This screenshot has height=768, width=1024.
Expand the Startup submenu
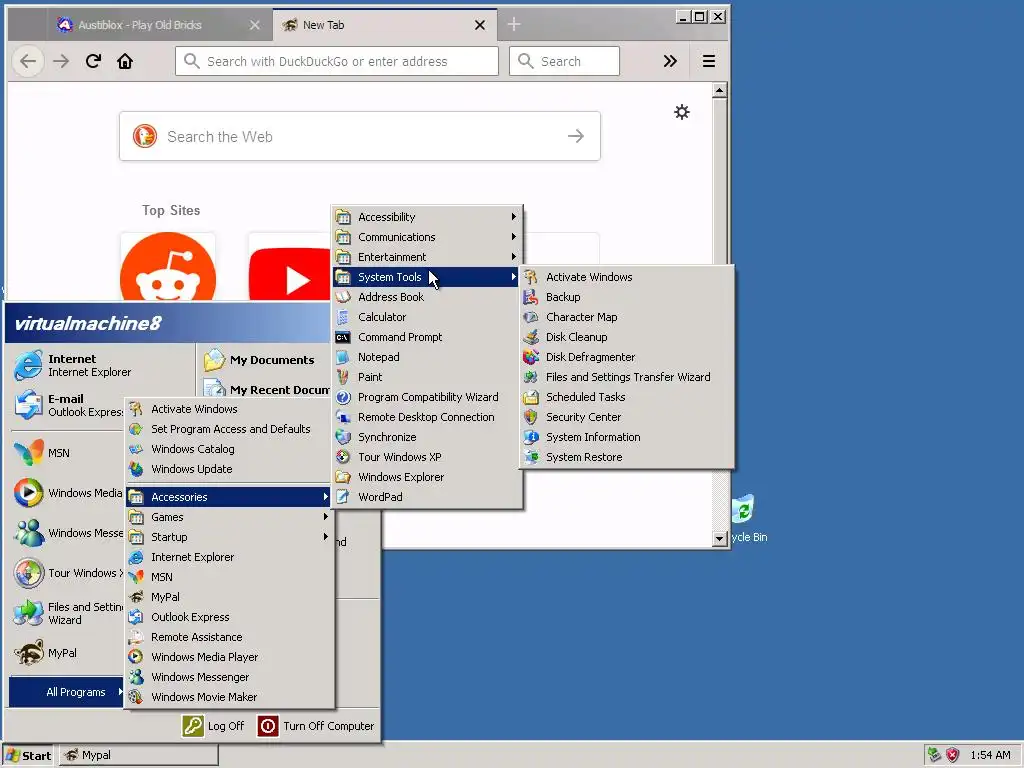pos(229,537)
